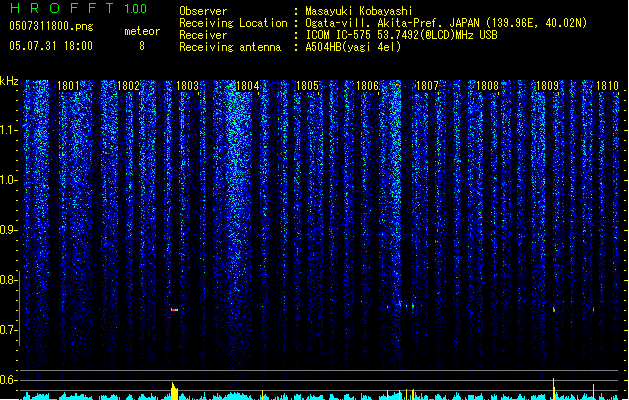Click the 0.8 kHz axis label

tap(8, 280)
